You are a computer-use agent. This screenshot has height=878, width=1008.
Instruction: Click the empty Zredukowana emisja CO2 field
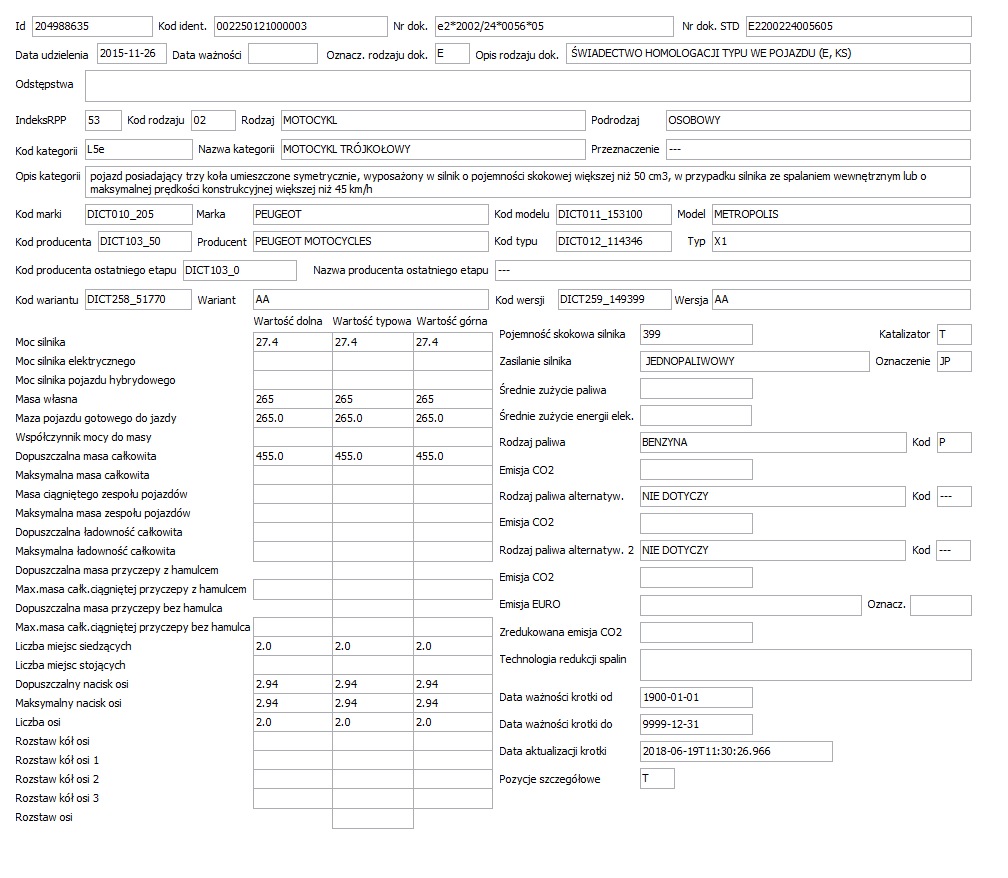696,632
